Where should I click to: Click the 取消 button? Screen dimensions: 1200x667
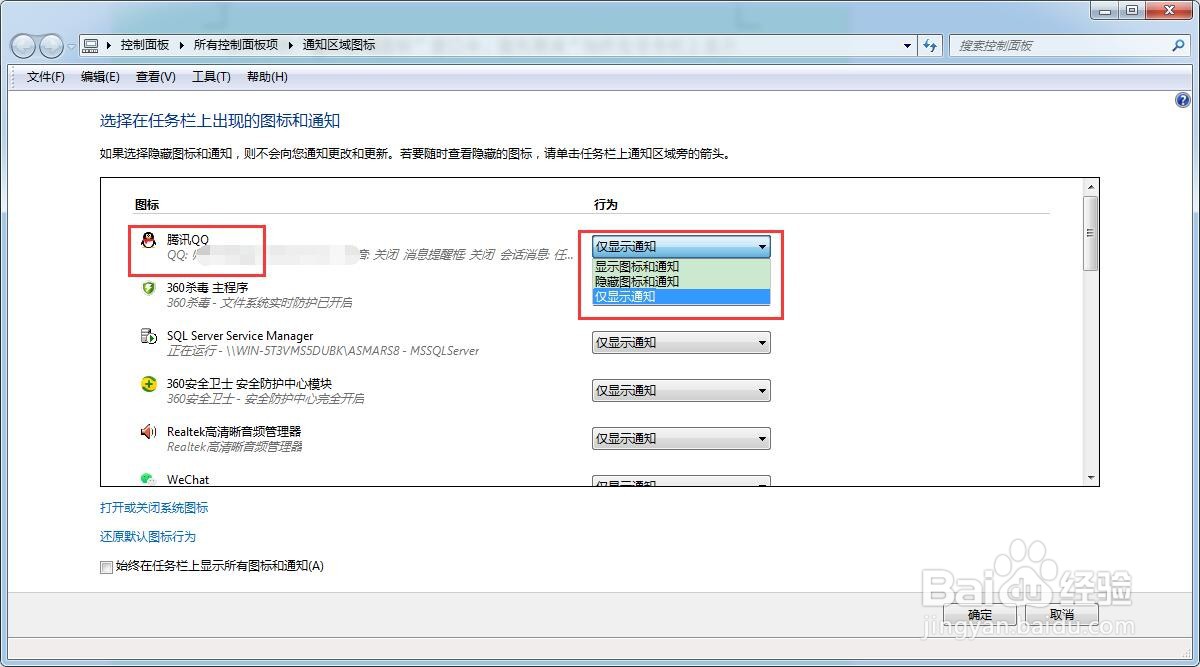coord(1062,614)
